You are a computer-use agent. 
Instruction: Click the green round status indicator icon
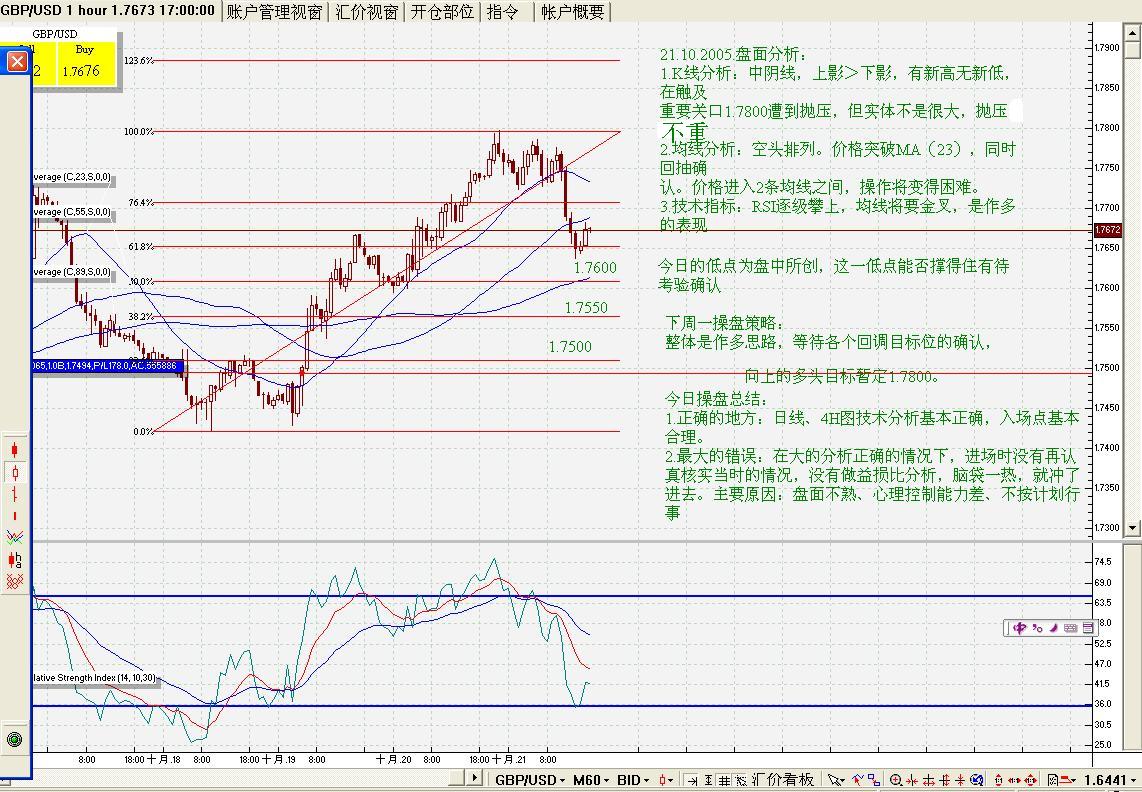click(x=15, y=739)
